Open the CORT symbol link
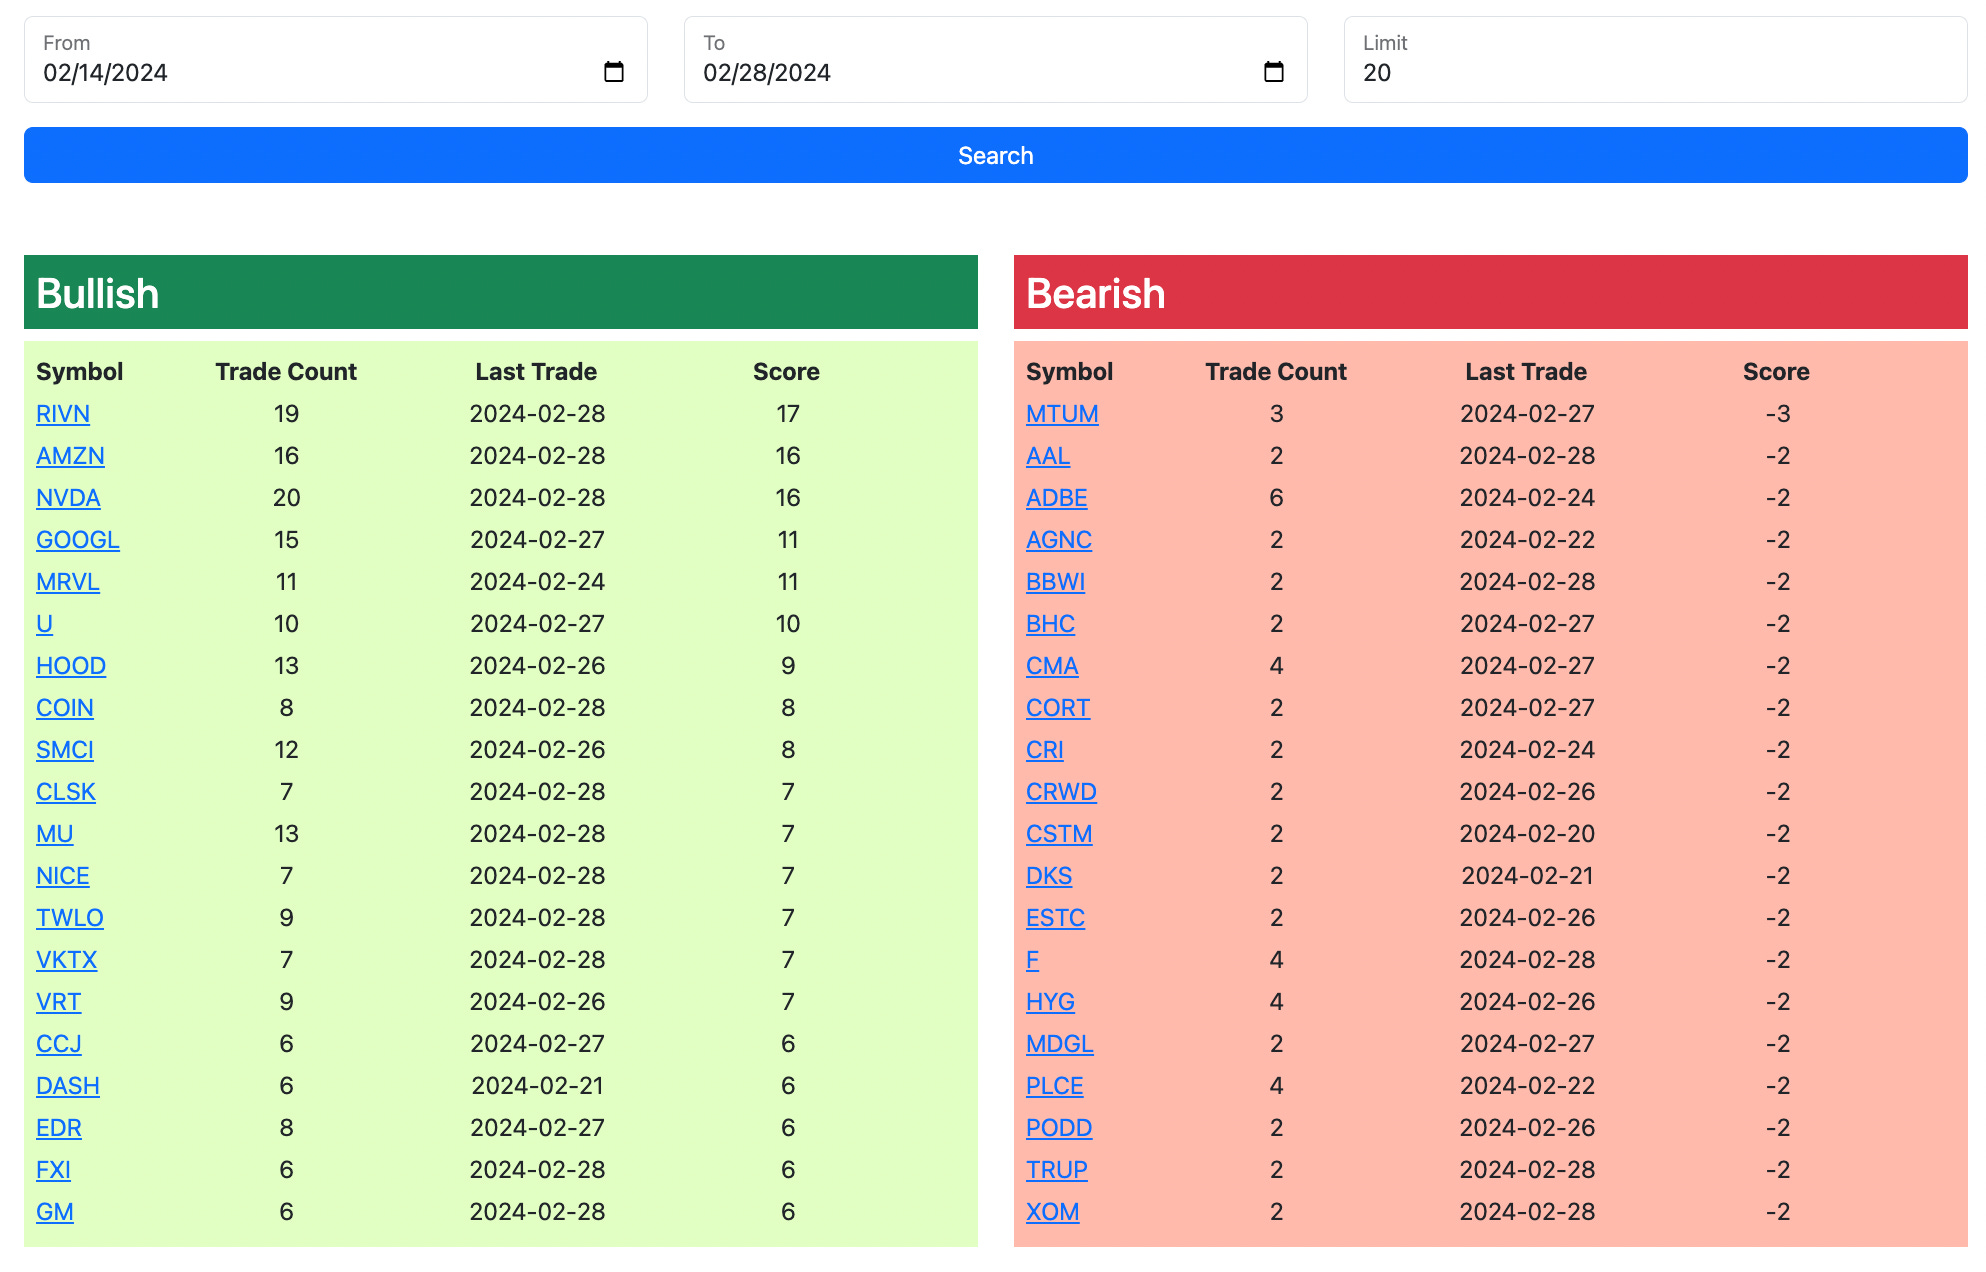This screenshot has height=1272, width=1986. [x=1058, y=708]
